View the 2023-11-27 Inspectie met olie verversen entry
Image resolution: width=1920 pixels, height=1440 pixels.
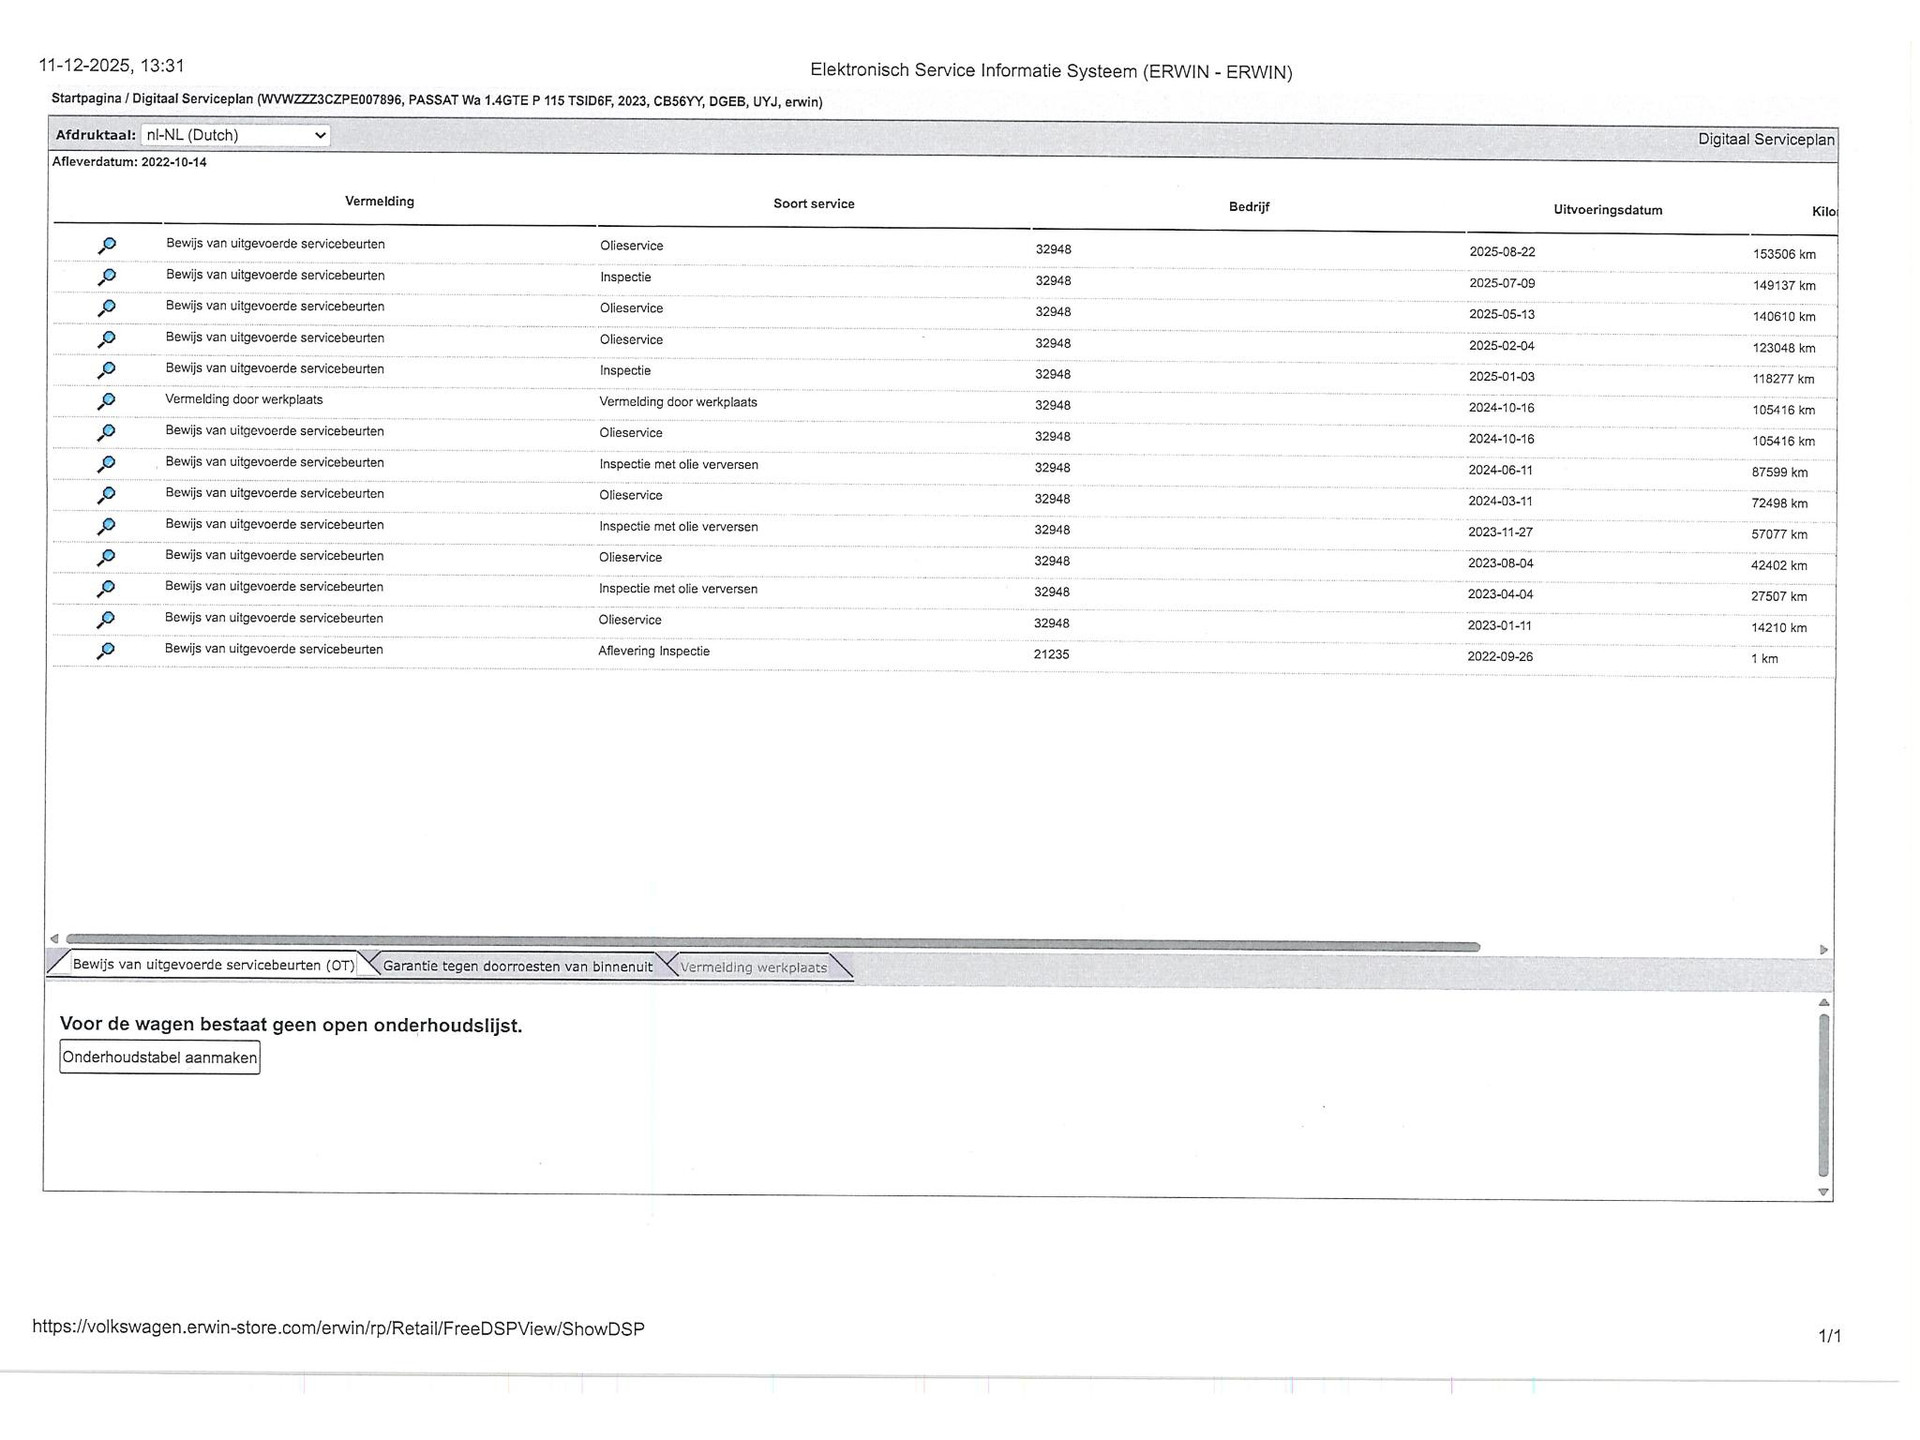coord(106,526)
